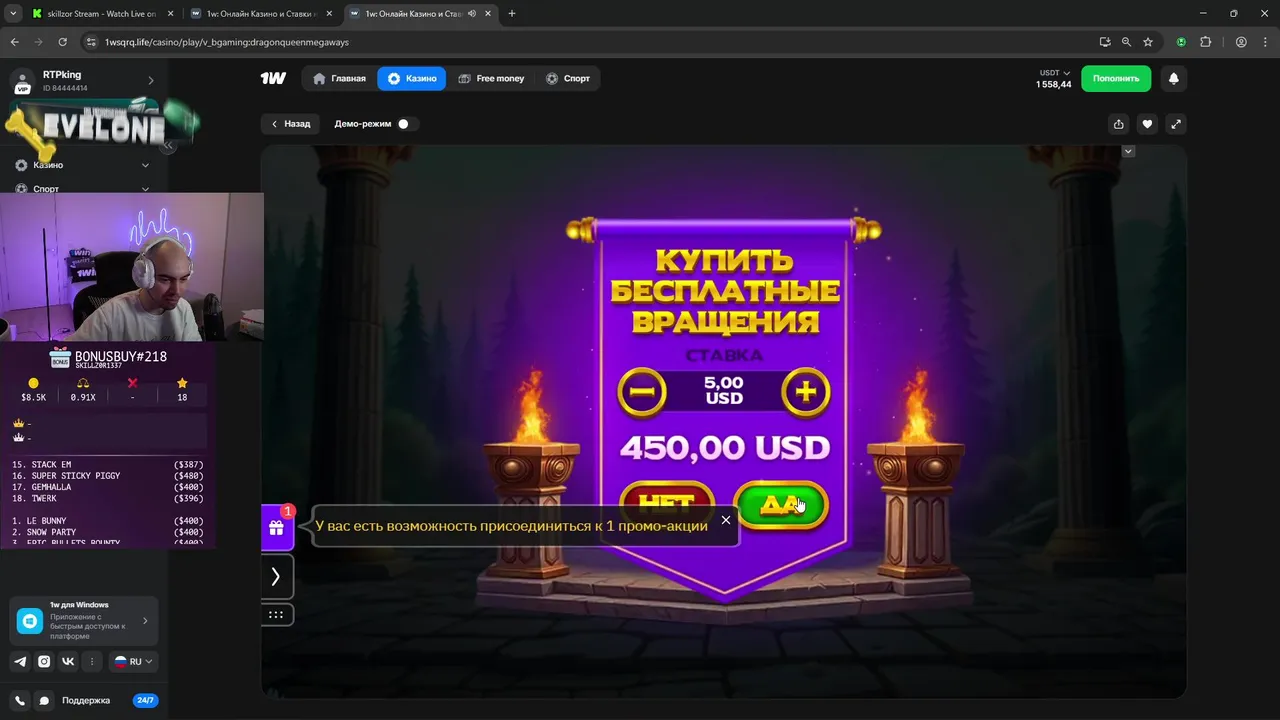
Task: Reload the browser page
Action: pos(62,42)
